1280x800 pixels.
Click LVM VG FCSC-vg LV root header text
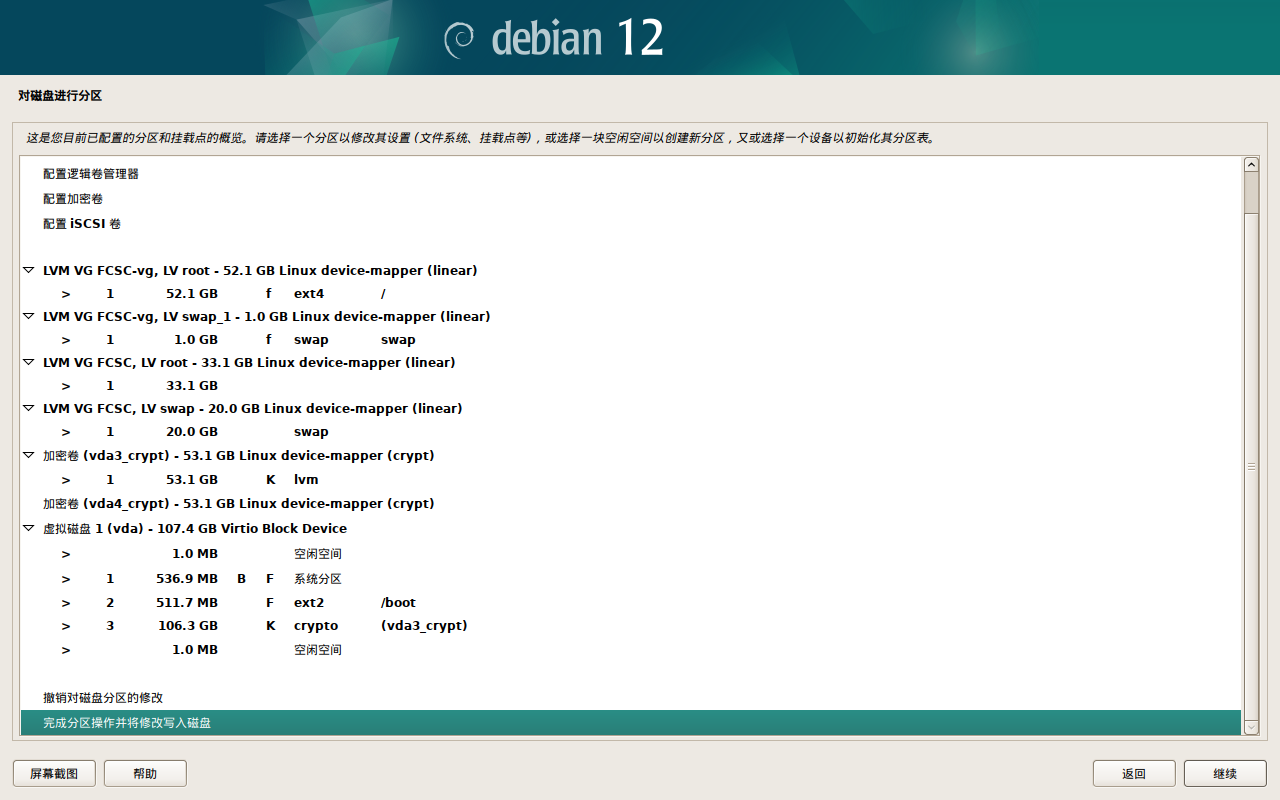point(260,271)
